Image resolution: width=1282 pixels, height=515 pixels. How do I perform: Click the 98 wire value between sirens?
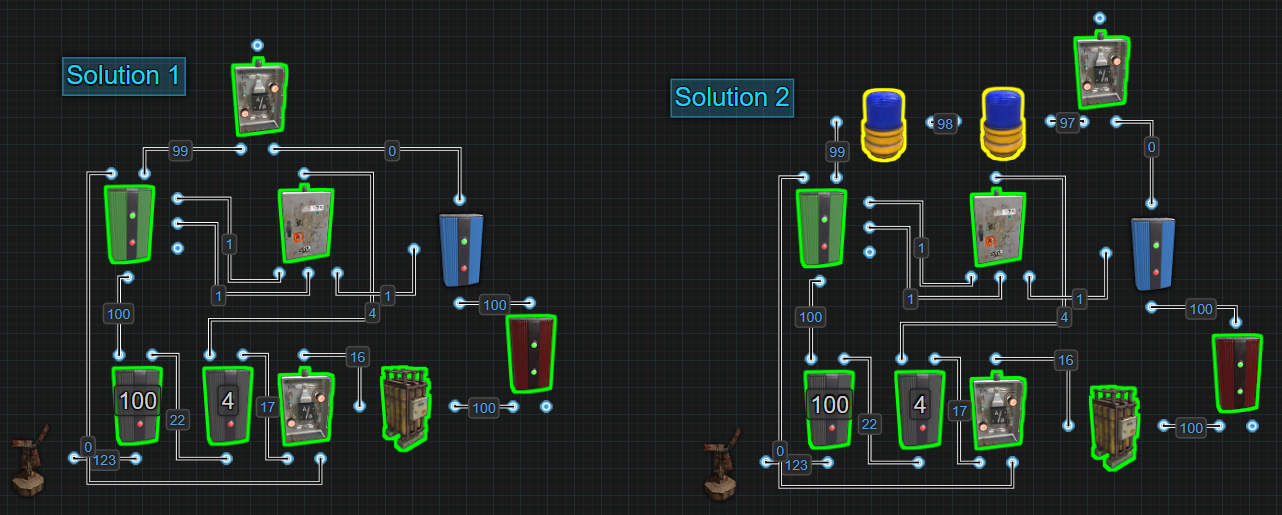pos(944,123)
